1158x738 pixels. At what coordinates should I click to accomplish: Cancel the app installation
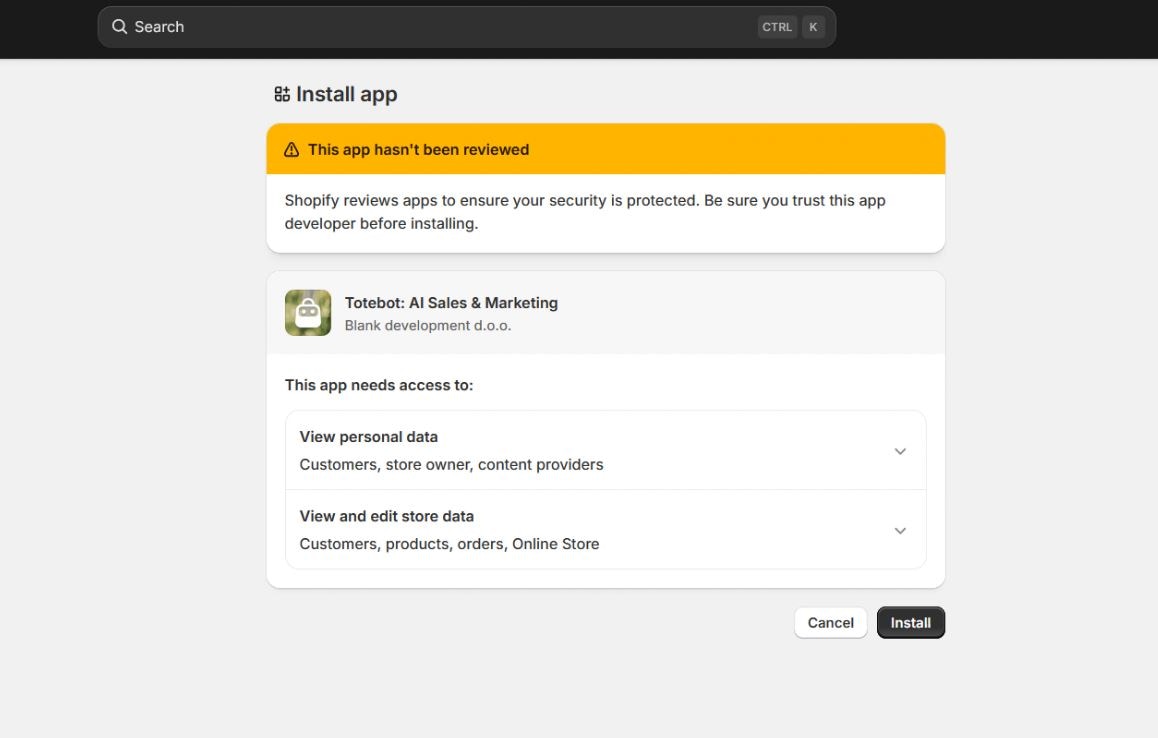point(830,623)
